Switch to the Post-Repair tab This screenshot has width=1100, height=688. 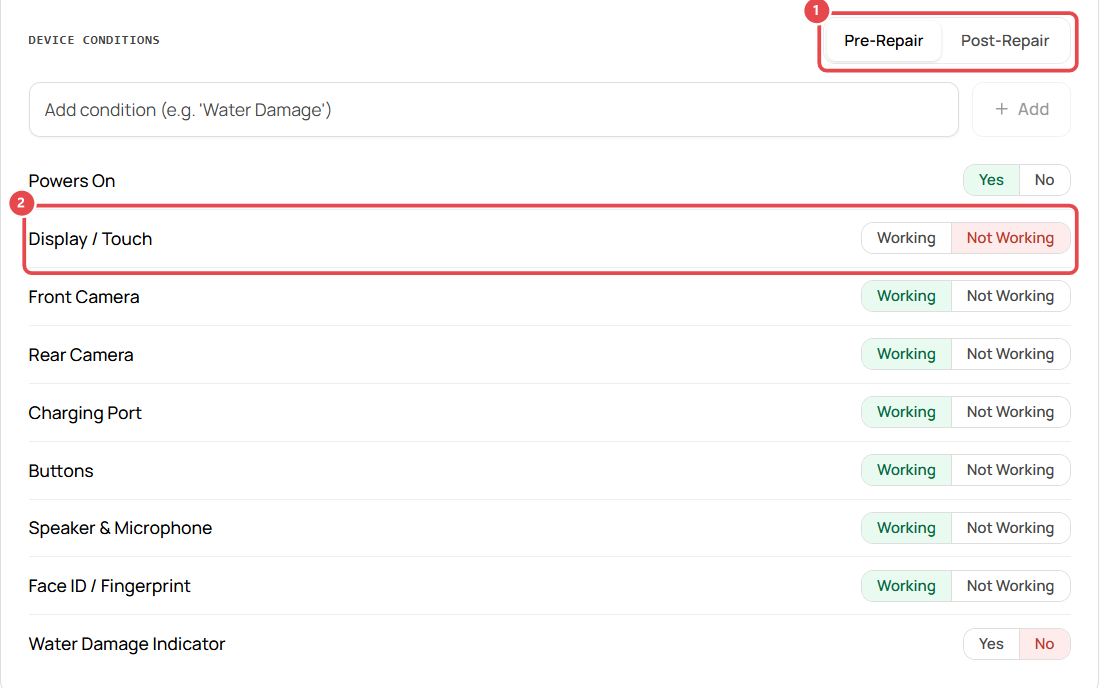point(1005,41)
